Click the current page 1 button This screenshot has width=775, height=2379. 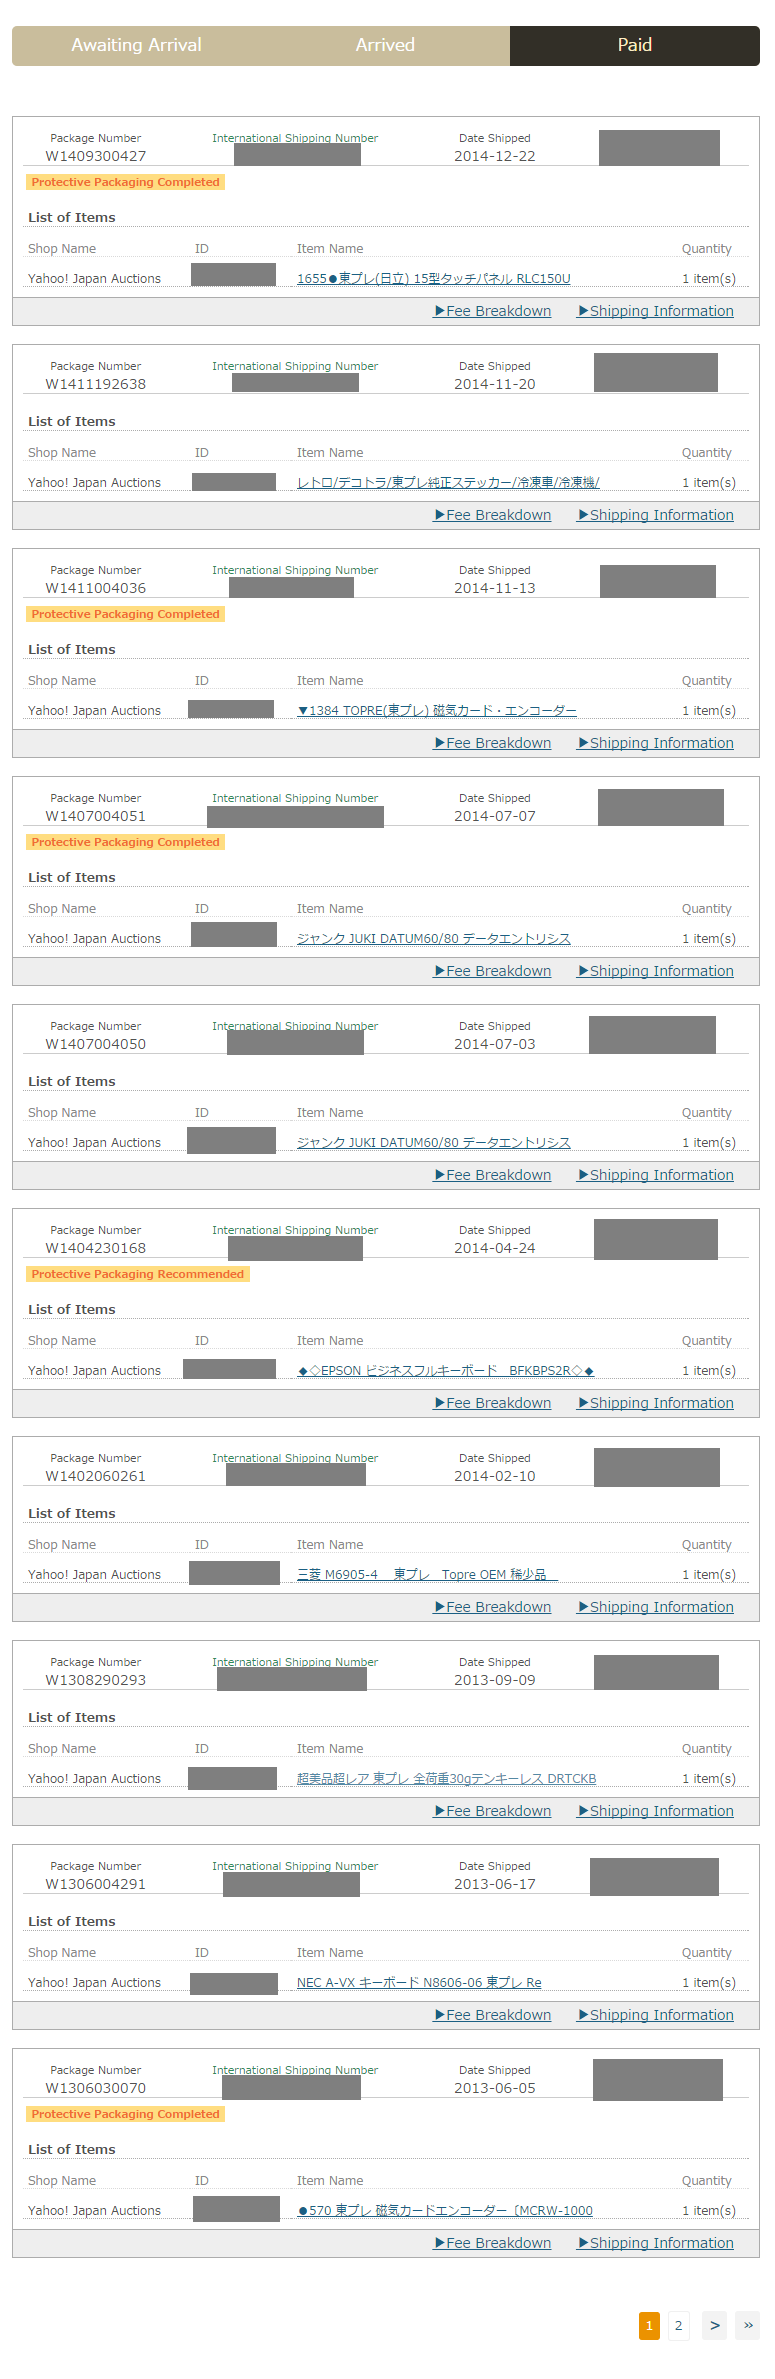tap(649, 2325)
